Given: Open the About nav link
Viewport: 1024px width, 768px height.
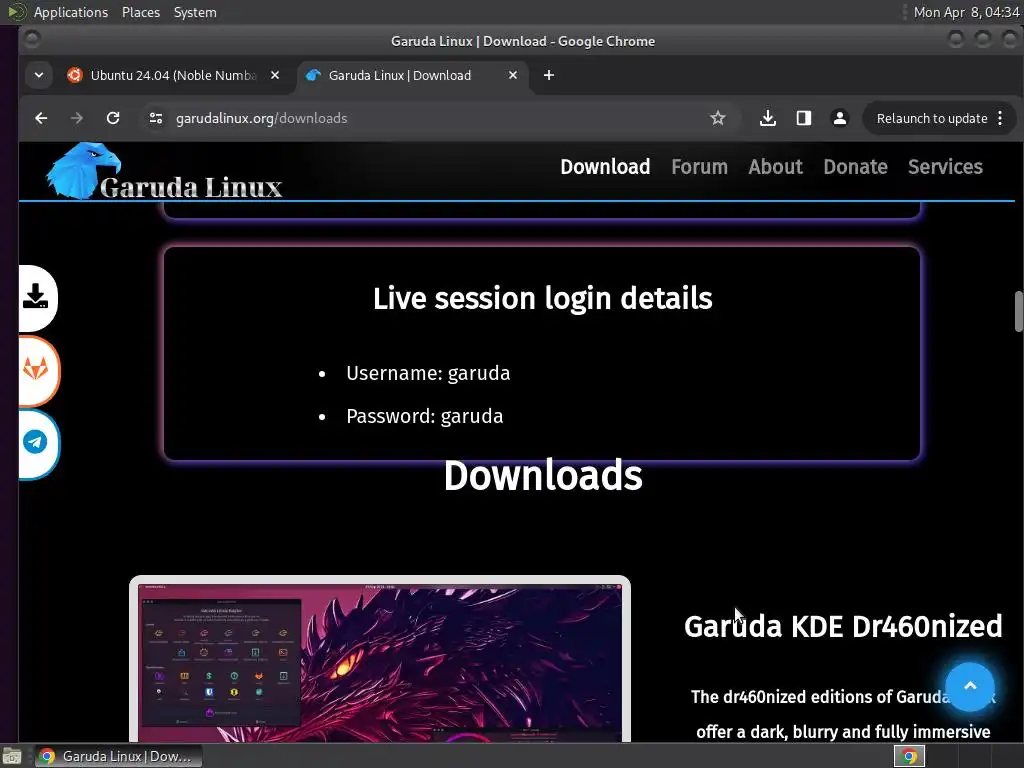Looking at the screenshot, I should click(775, 167).
